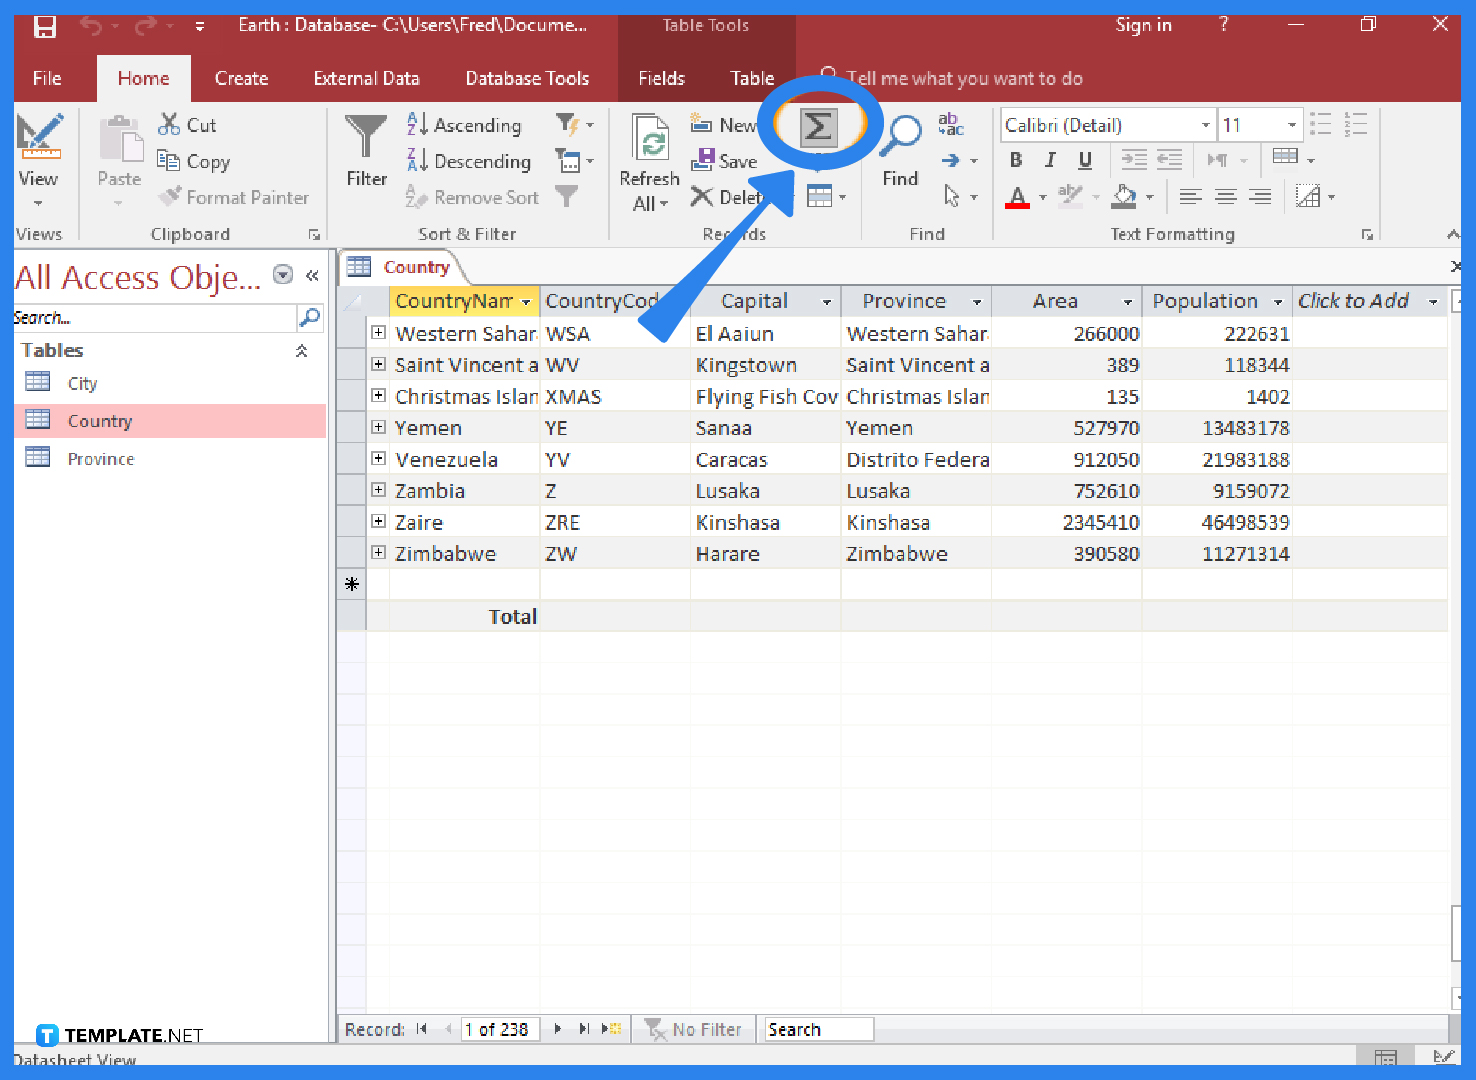Image resolution: width=1476 pixels, height=1080 pixels.
Task: Expand the Zimbabwe record row
Action: point(378,552)
